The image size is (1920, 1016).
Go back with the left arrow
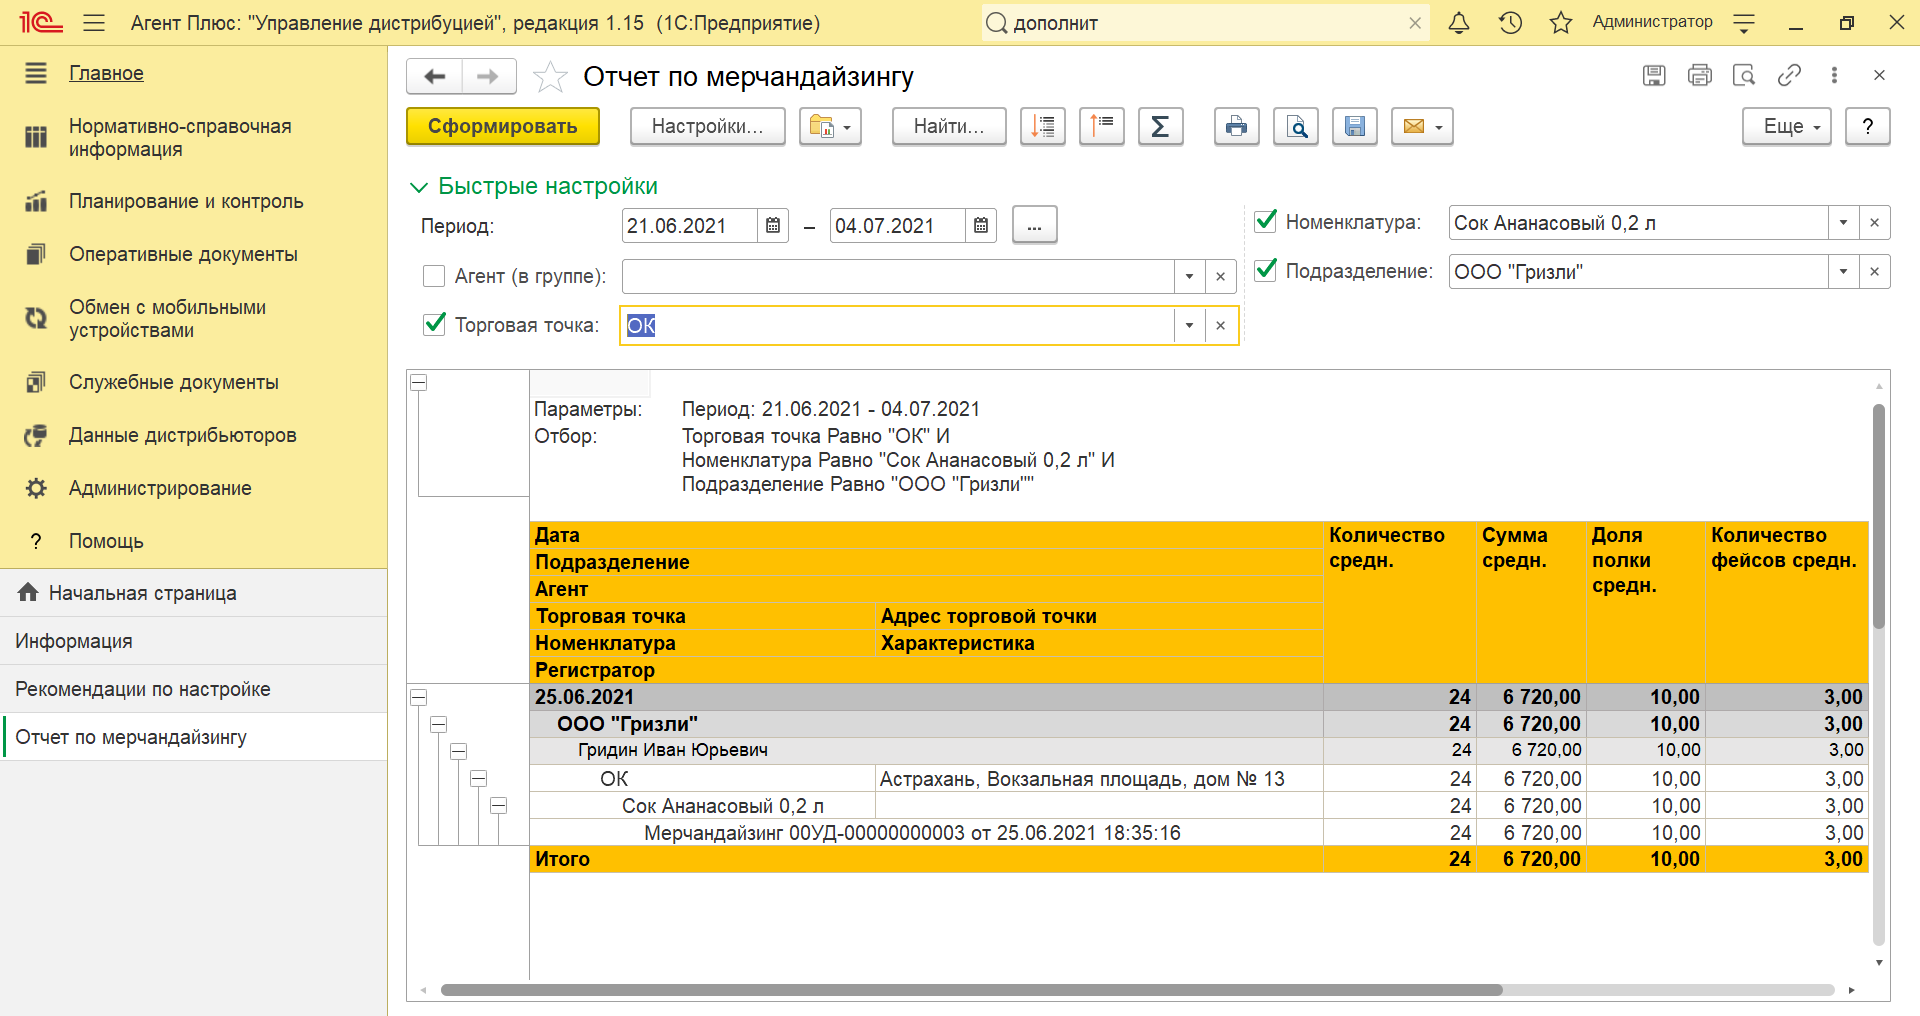tap(435, 76)
